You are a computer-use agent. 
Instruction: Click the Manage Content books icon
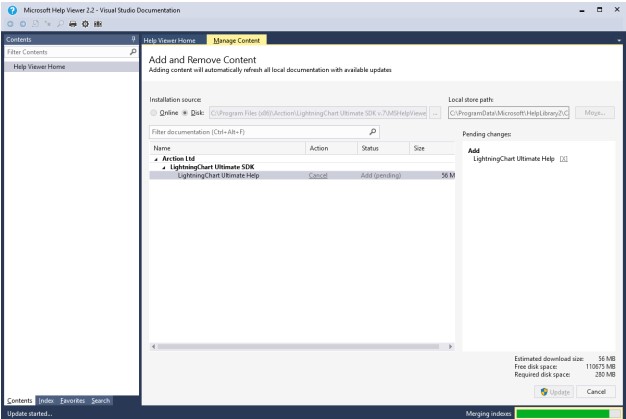click(x=98, y=24)
